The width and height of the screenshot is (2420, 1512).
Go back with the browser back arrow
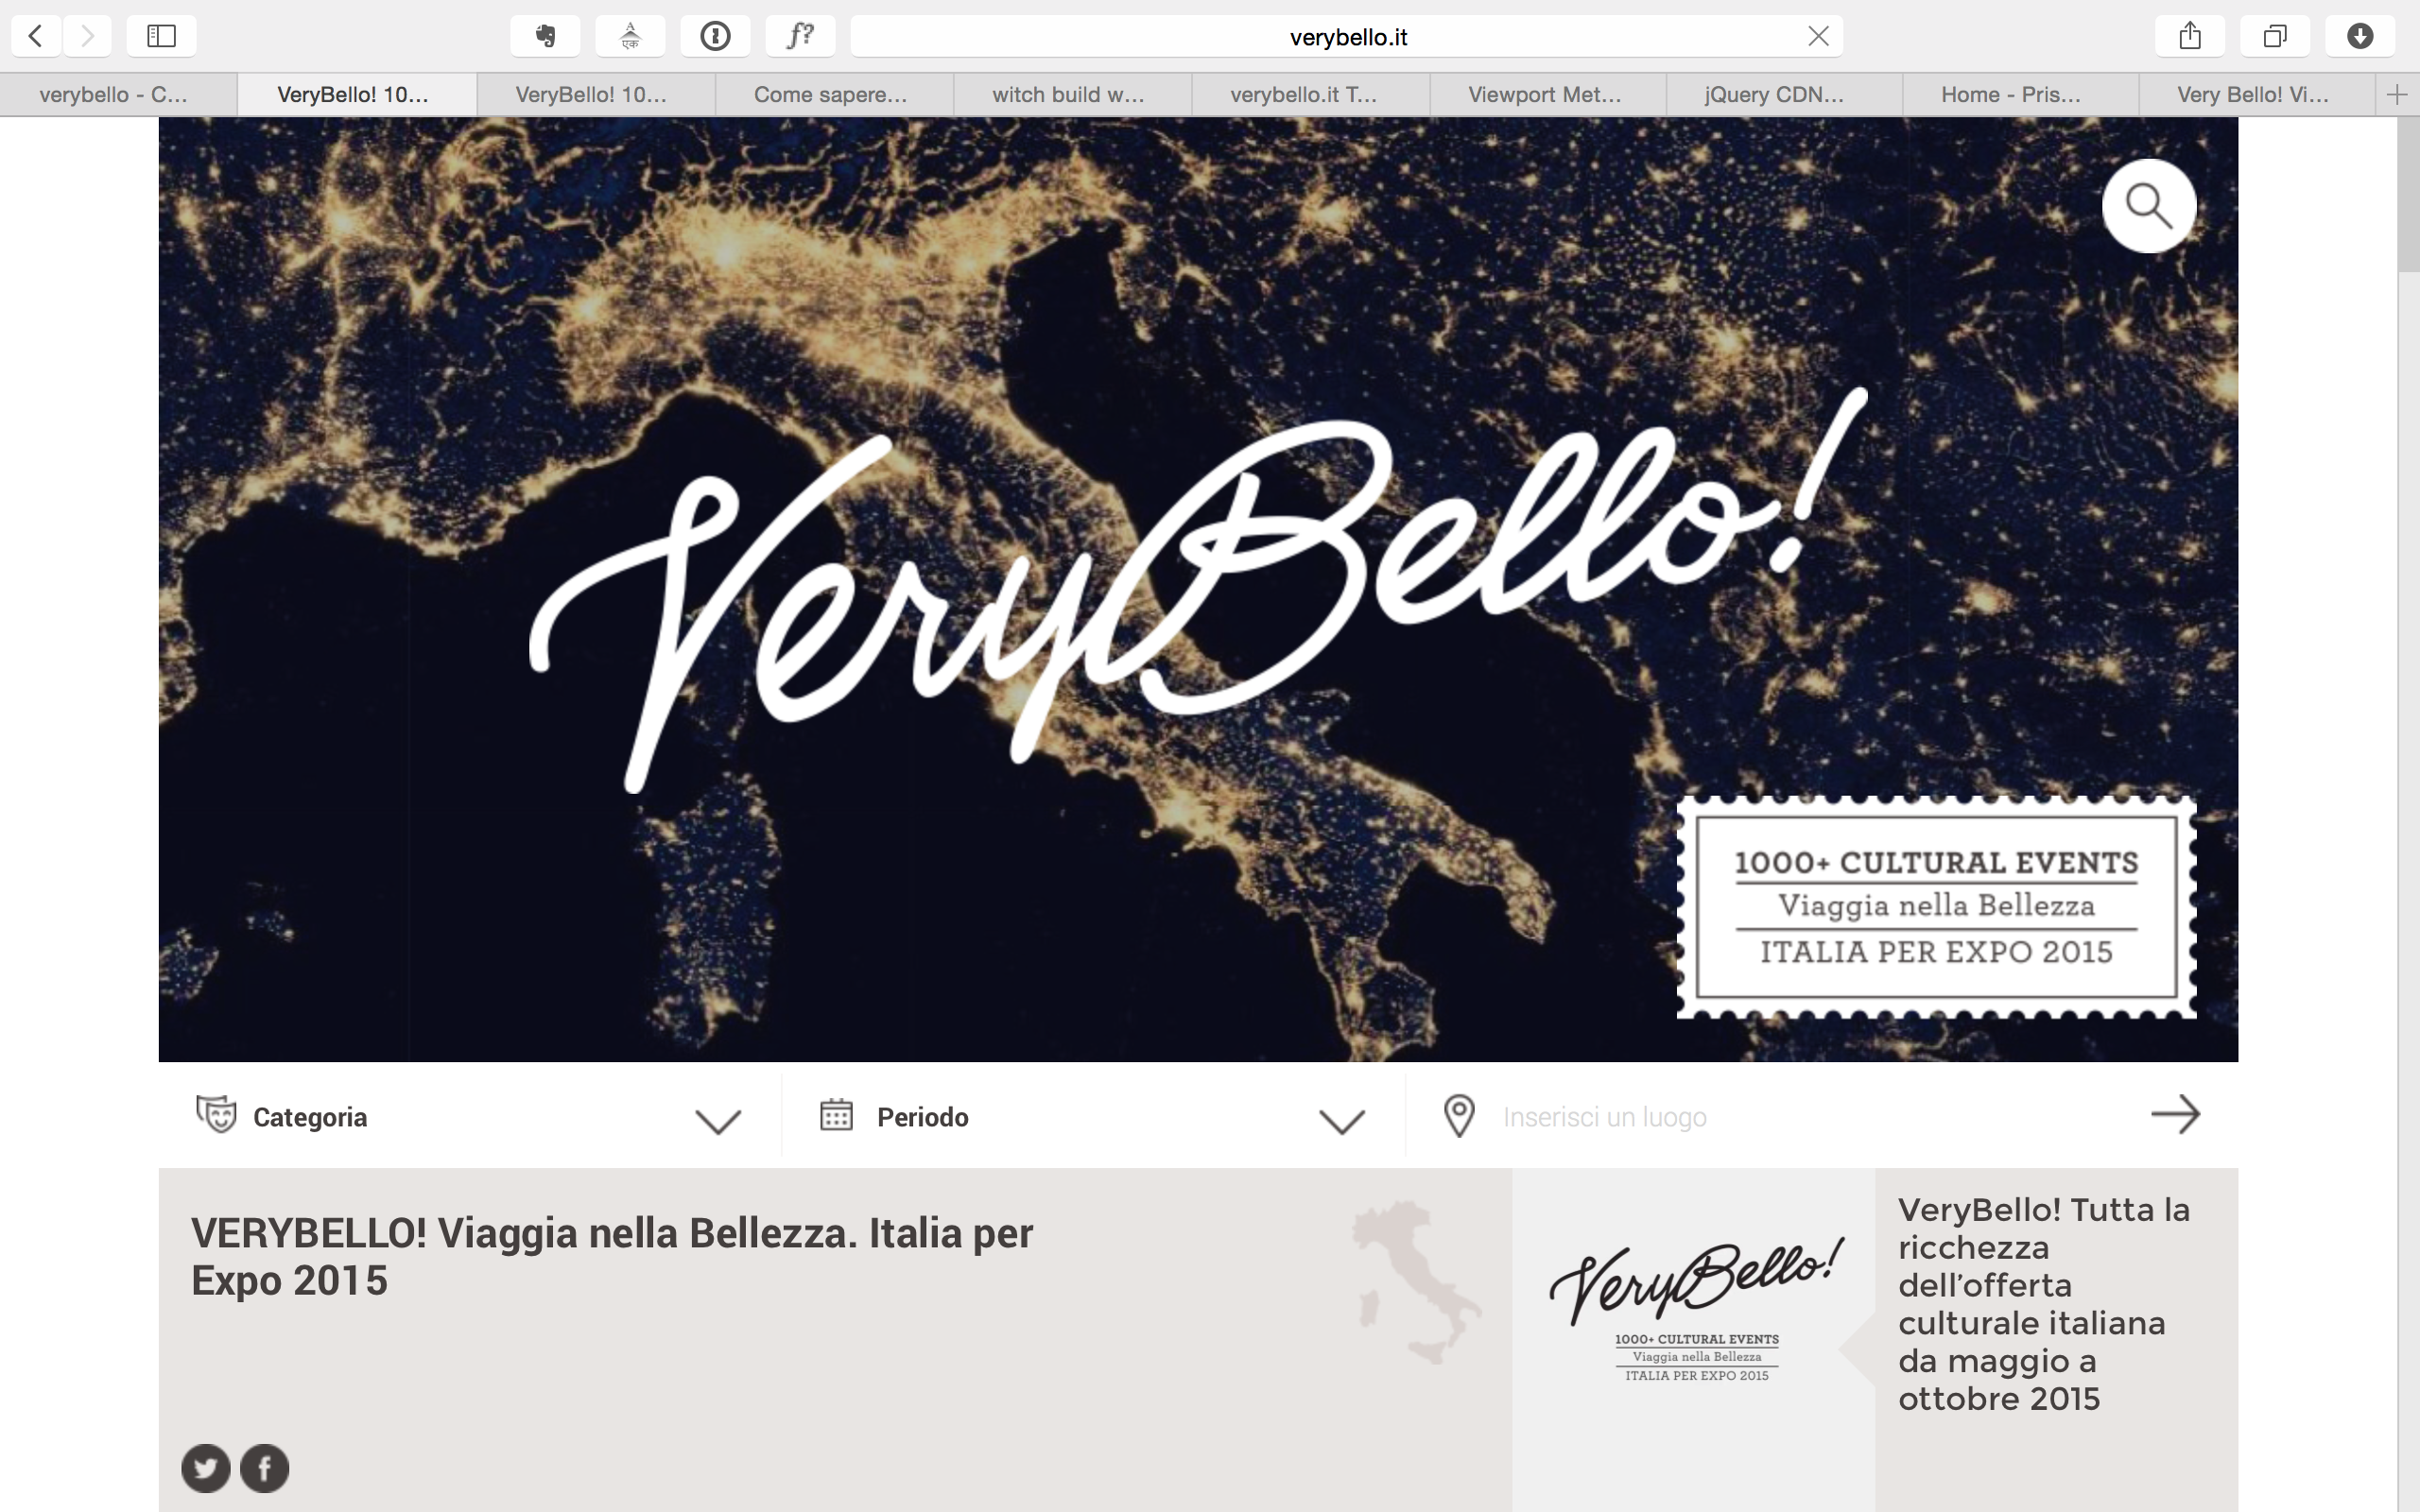(36, 36)
